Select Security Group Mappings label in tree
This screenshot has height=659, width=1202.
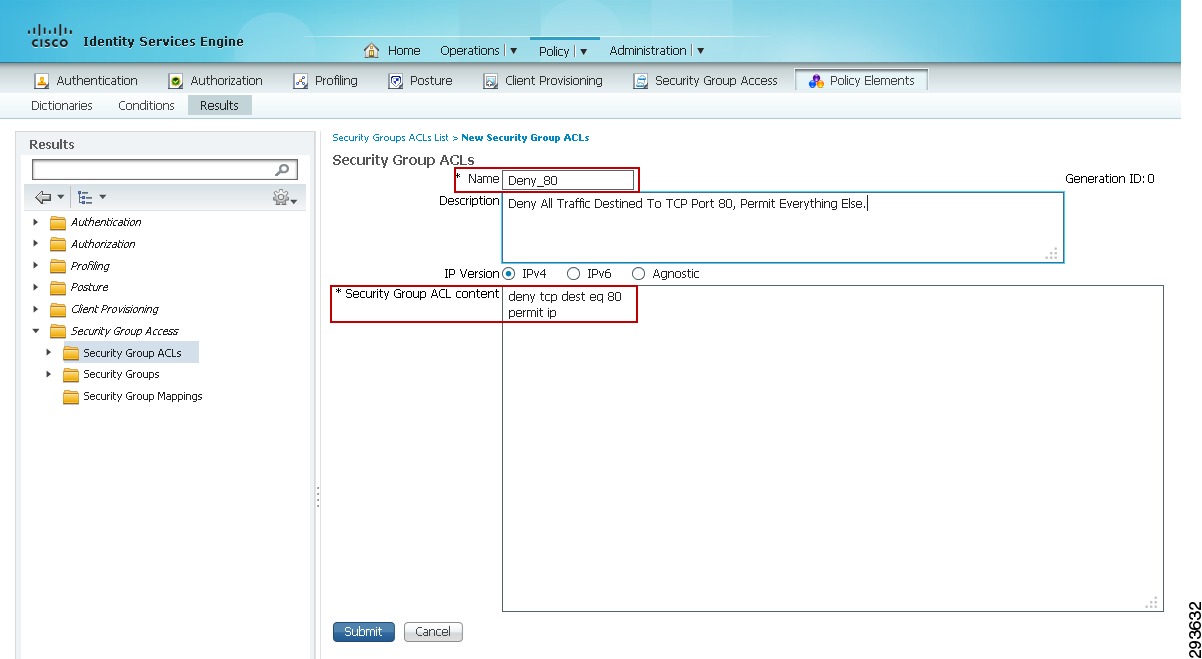tap(143, 397)
